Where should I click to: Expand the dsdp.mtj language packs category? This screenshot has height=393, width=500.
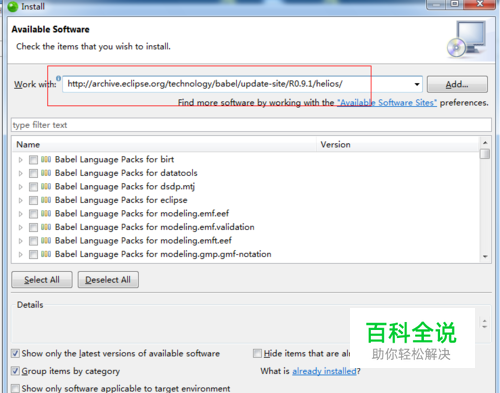[x=21, y=187]
